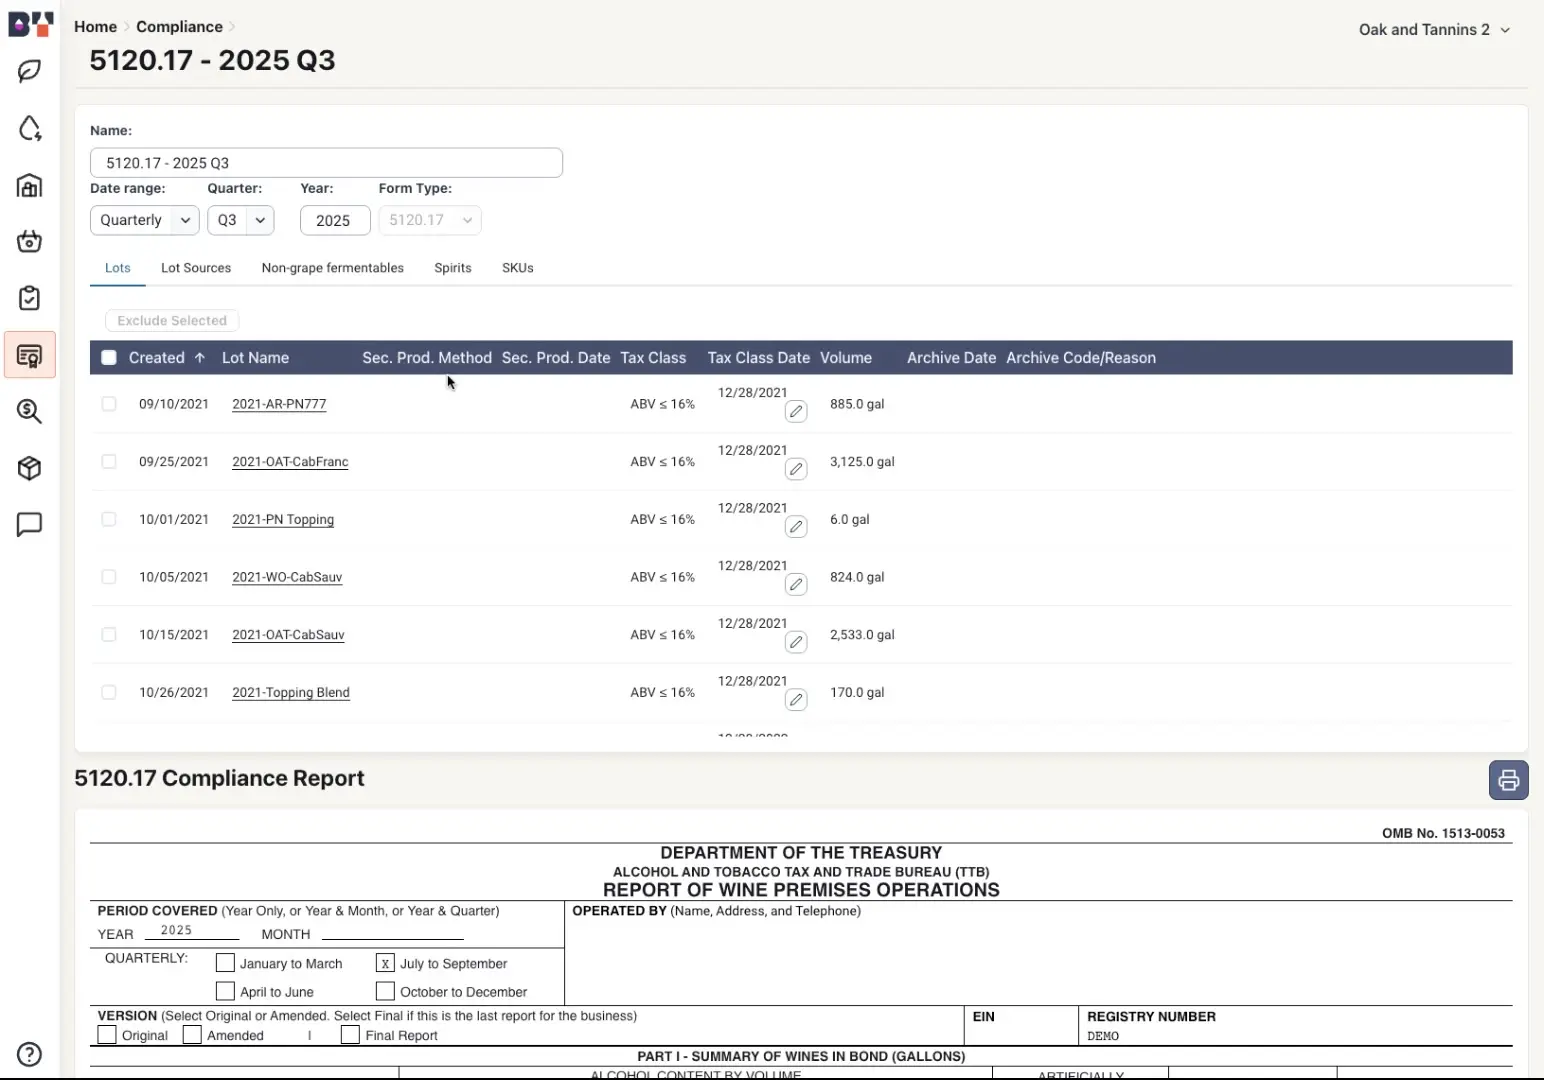Check the 2021-PN Topping row checkbox
1544x1080 pixels.
(x=109, y=519)
